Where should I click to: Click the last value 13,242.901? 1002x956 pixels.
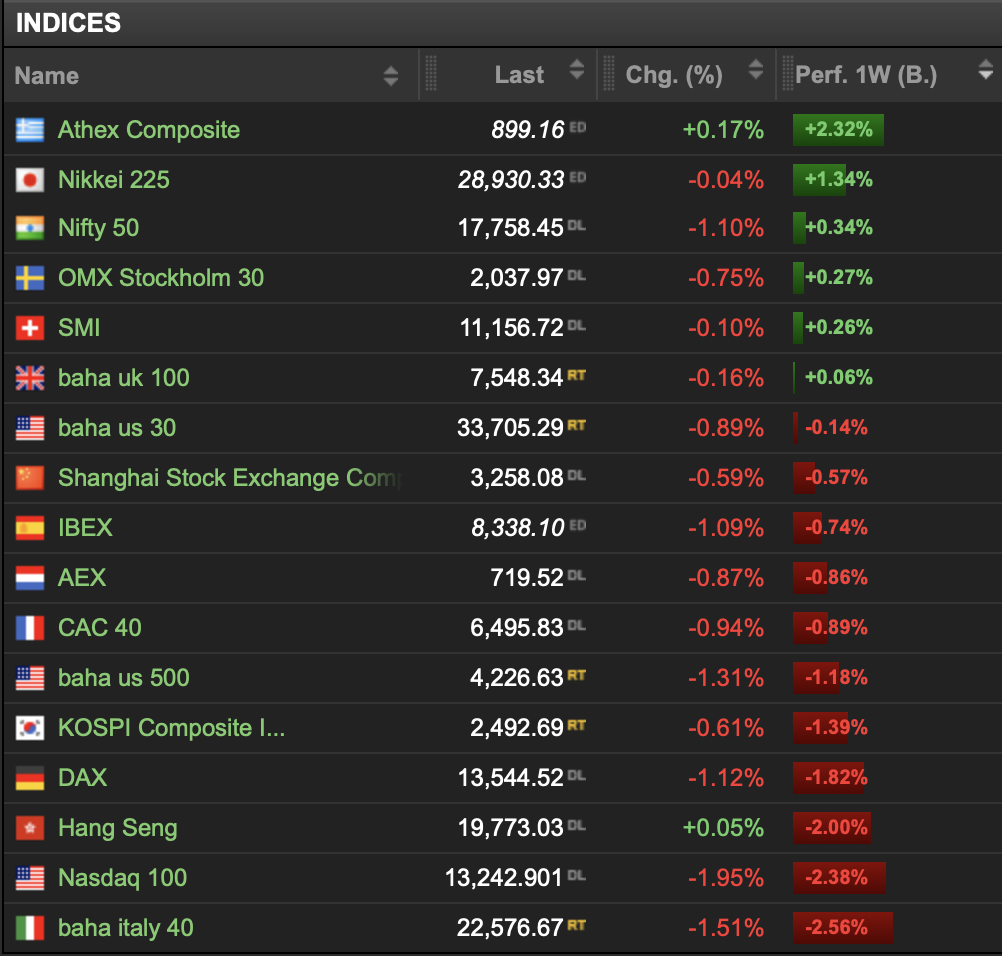(504, 877)
